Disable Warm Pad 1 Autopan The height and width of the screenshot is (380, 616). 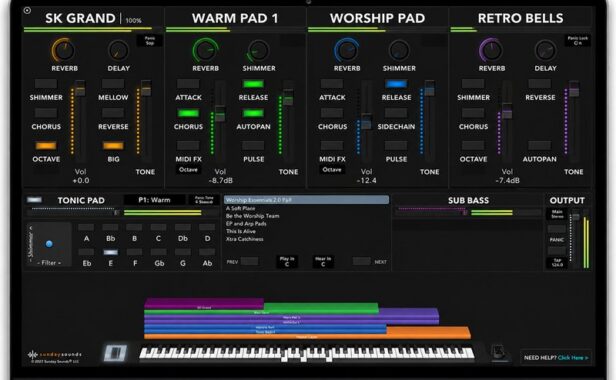click(253, 114)
